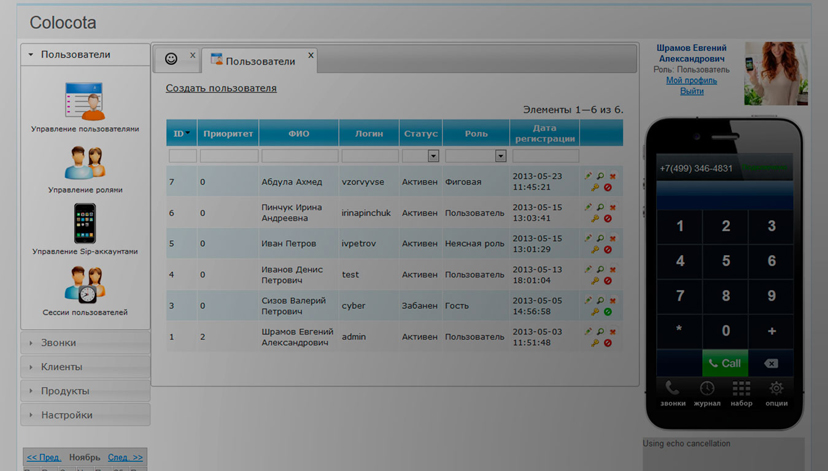The height and width of the screenshot is (471, 828).
Task: Open Сессии пользователей icon
Action: (84, 285)
